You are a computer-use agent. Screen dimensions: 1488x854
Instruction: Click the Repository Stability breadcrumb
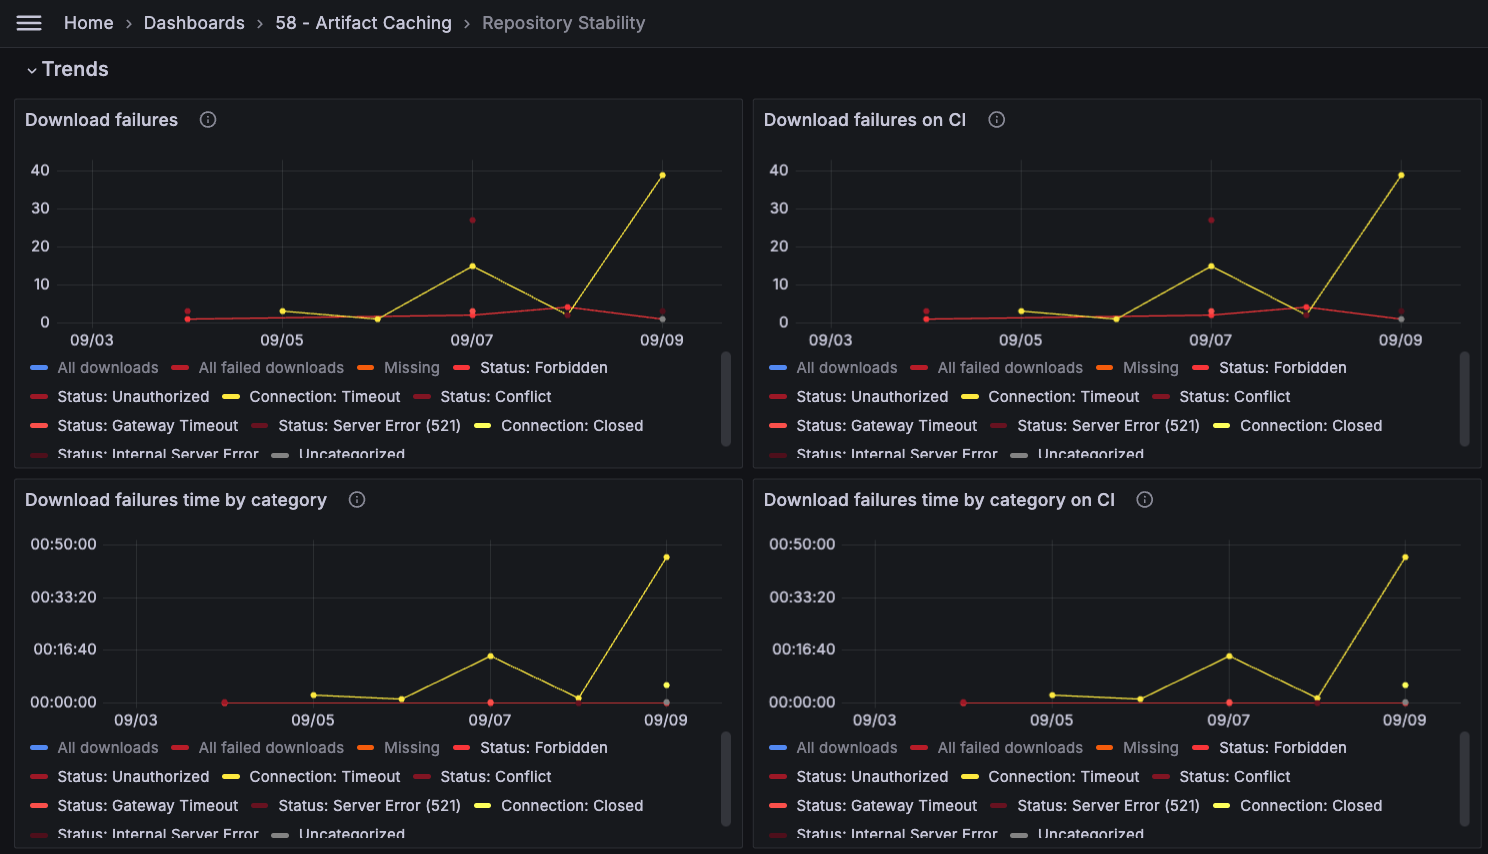[564, 23]
